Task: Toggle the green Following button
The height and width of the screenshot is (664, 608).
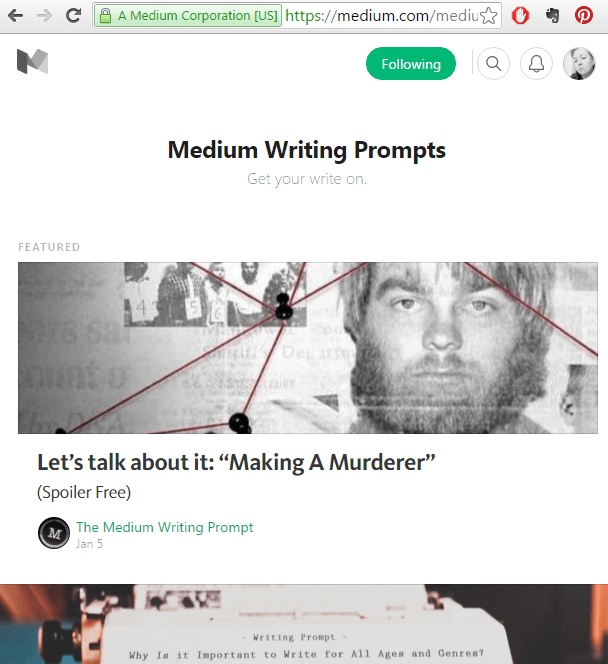Action: 411,64
